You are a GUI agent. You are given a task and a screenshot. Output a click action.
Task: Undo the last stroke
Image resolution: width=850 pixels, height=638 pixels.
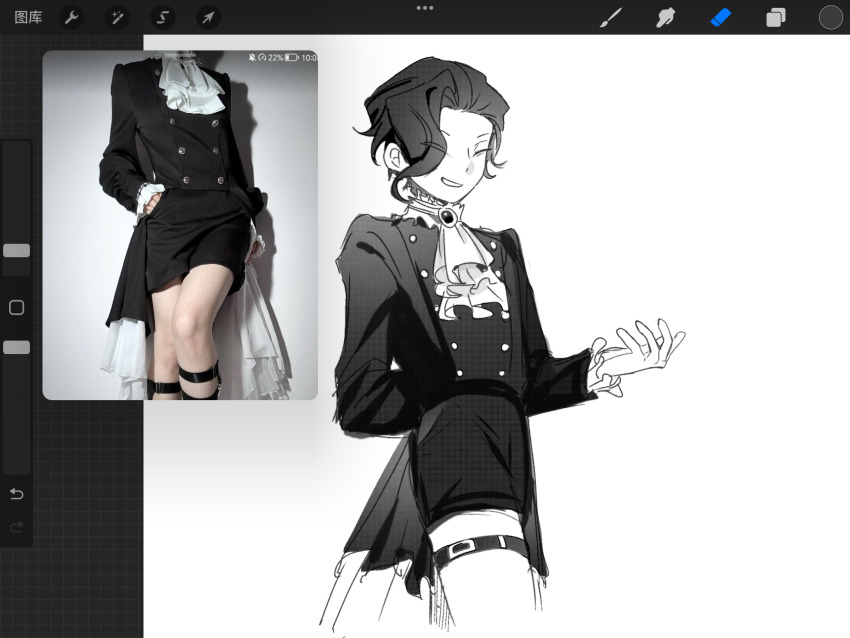(16, 494)
